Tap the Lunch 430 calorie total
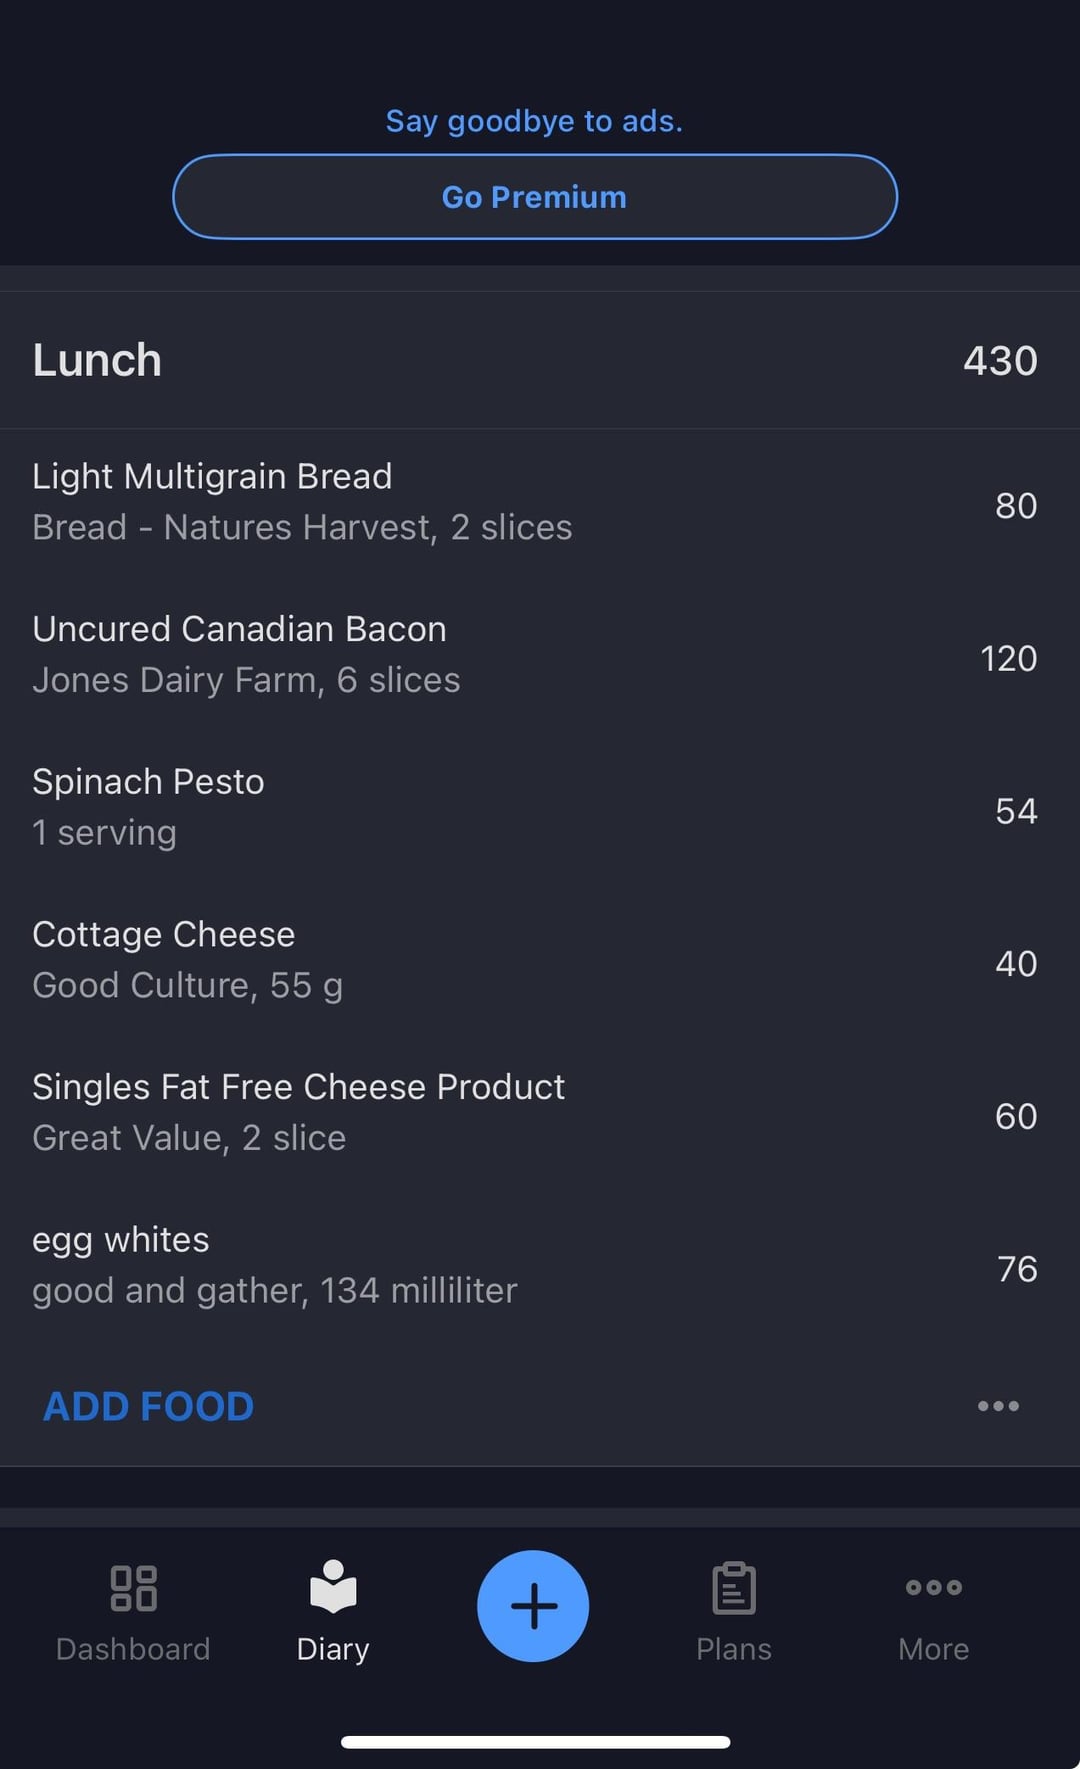 [x=1000, y=361]
